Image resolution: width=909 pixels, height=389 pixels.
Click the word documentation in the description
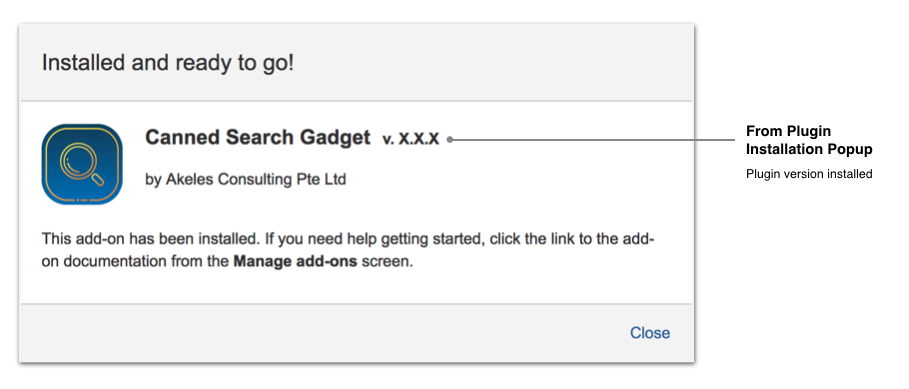tap(115, 261)
